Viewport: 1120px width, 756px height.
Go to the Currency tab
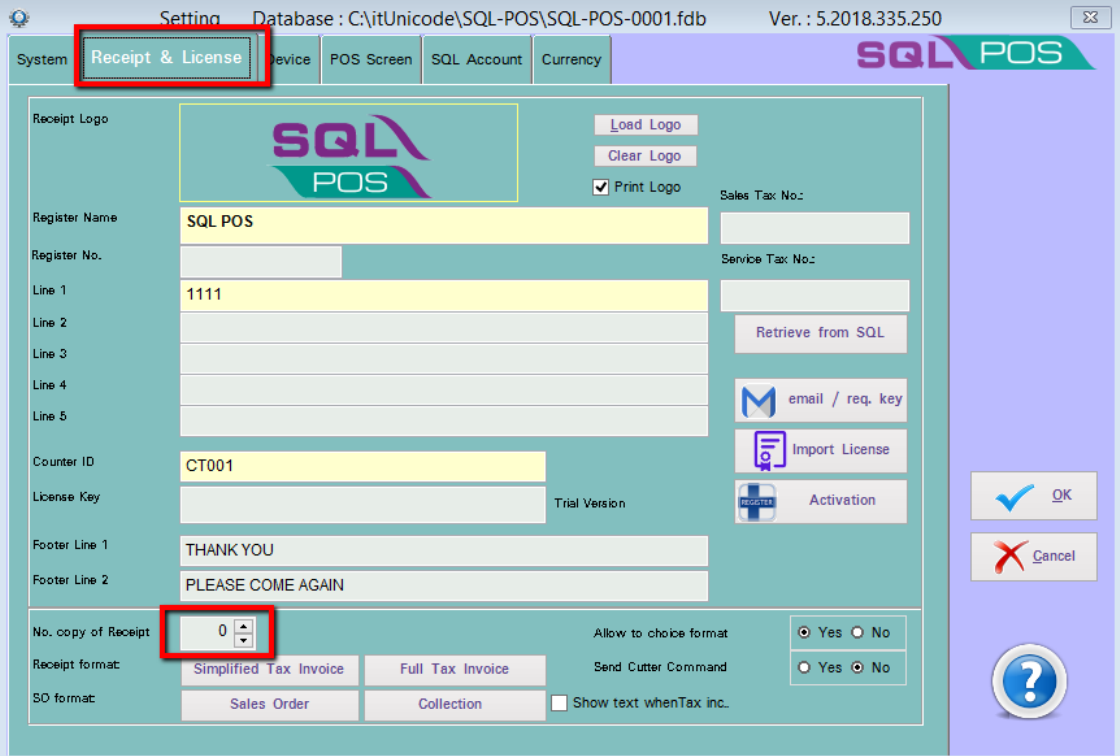click(x=571, y=60)
